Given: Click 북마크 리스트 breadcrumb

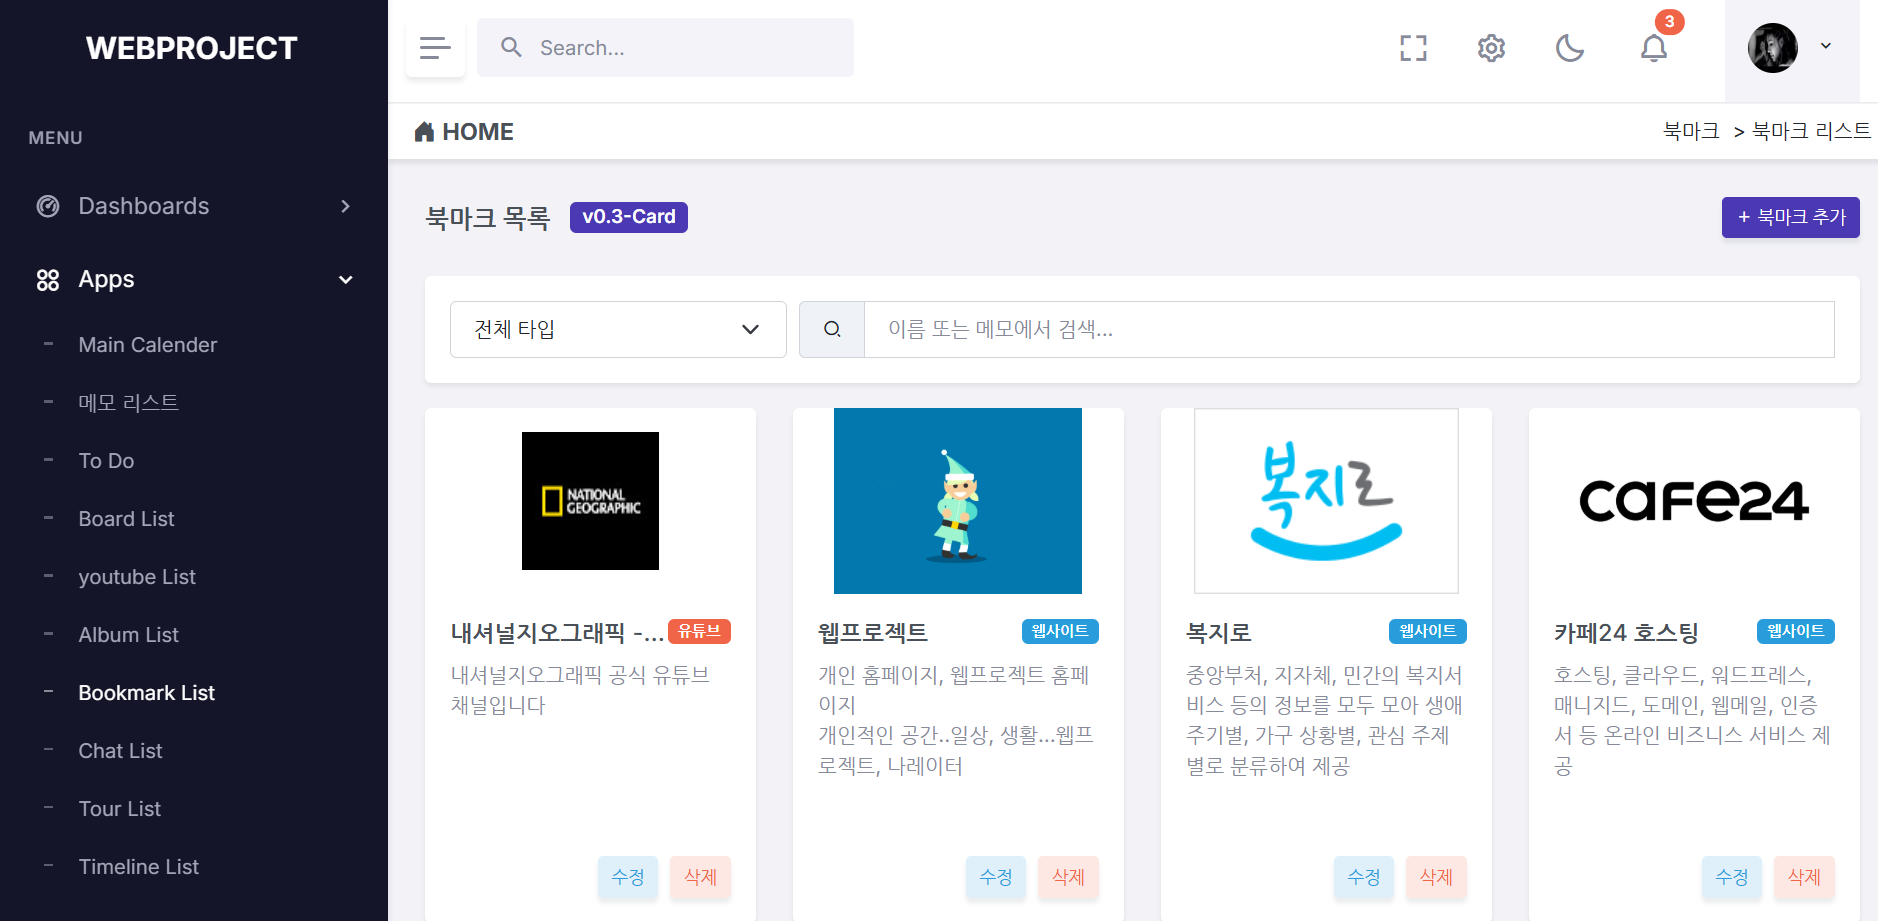Looking at the screenshot, I should tap(1812, 131).
